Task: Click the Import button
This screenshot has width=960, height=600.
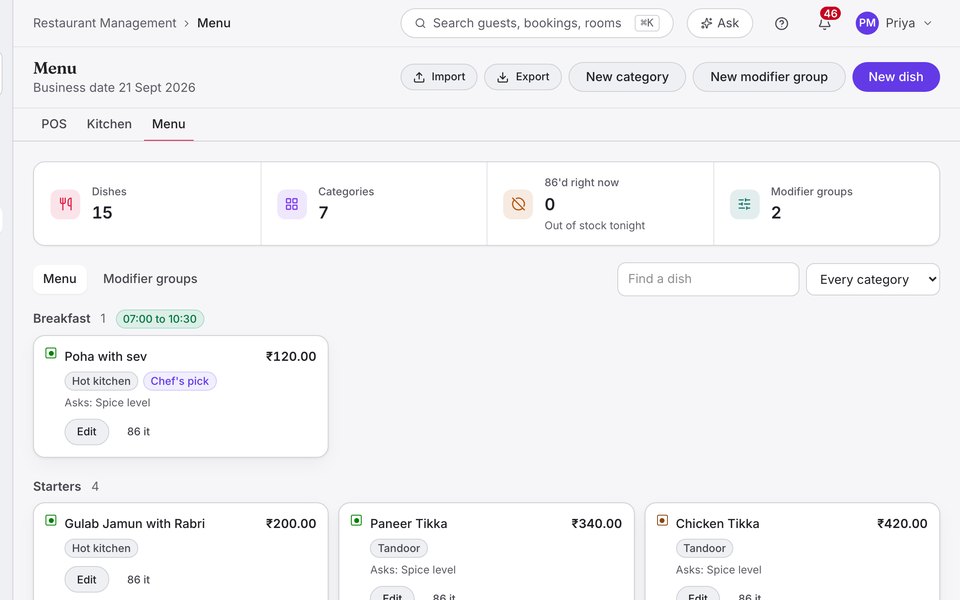Action: (x=439, y=77)
